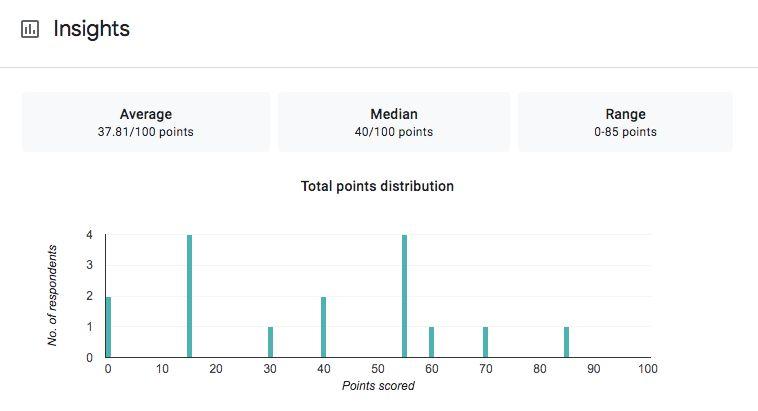Click the 100 tick on the x-axis

(647, 369)
